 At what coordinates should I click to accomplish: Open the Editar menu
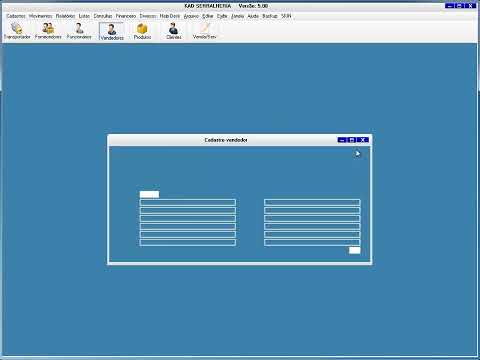click(208, 16)
